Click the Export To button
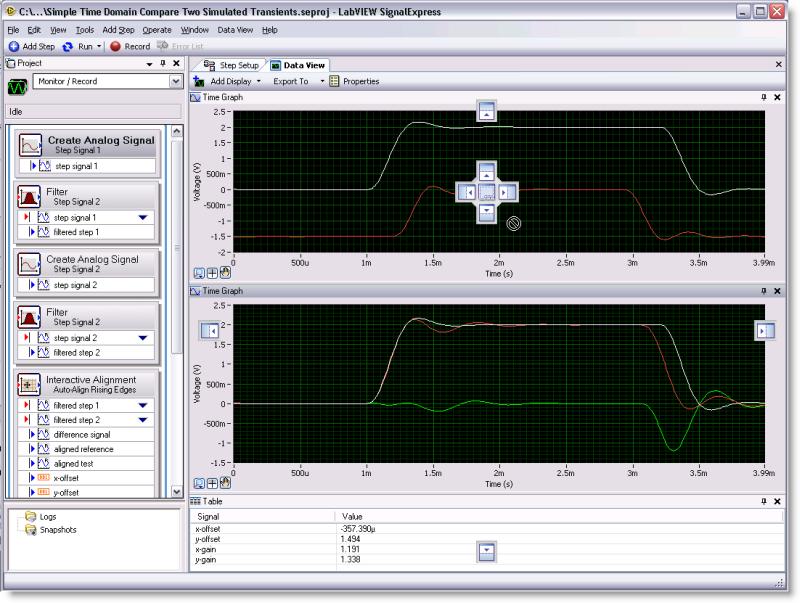 pos(291,80)
